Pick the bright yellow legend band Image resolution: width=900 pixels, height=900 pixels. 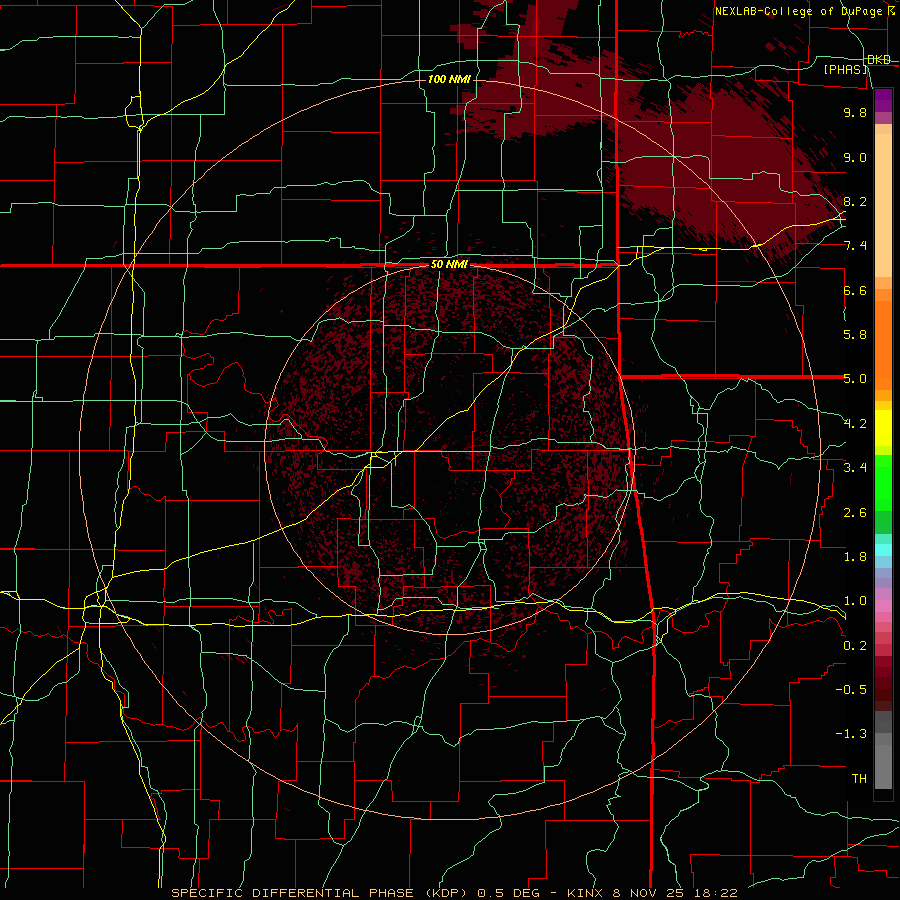pos(883,428)
